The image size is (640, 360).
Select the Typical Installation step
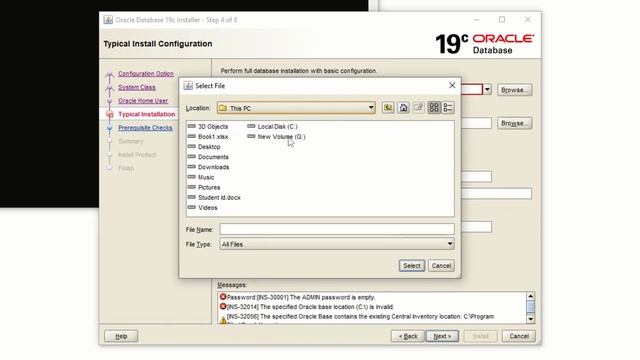pos(147,114)
